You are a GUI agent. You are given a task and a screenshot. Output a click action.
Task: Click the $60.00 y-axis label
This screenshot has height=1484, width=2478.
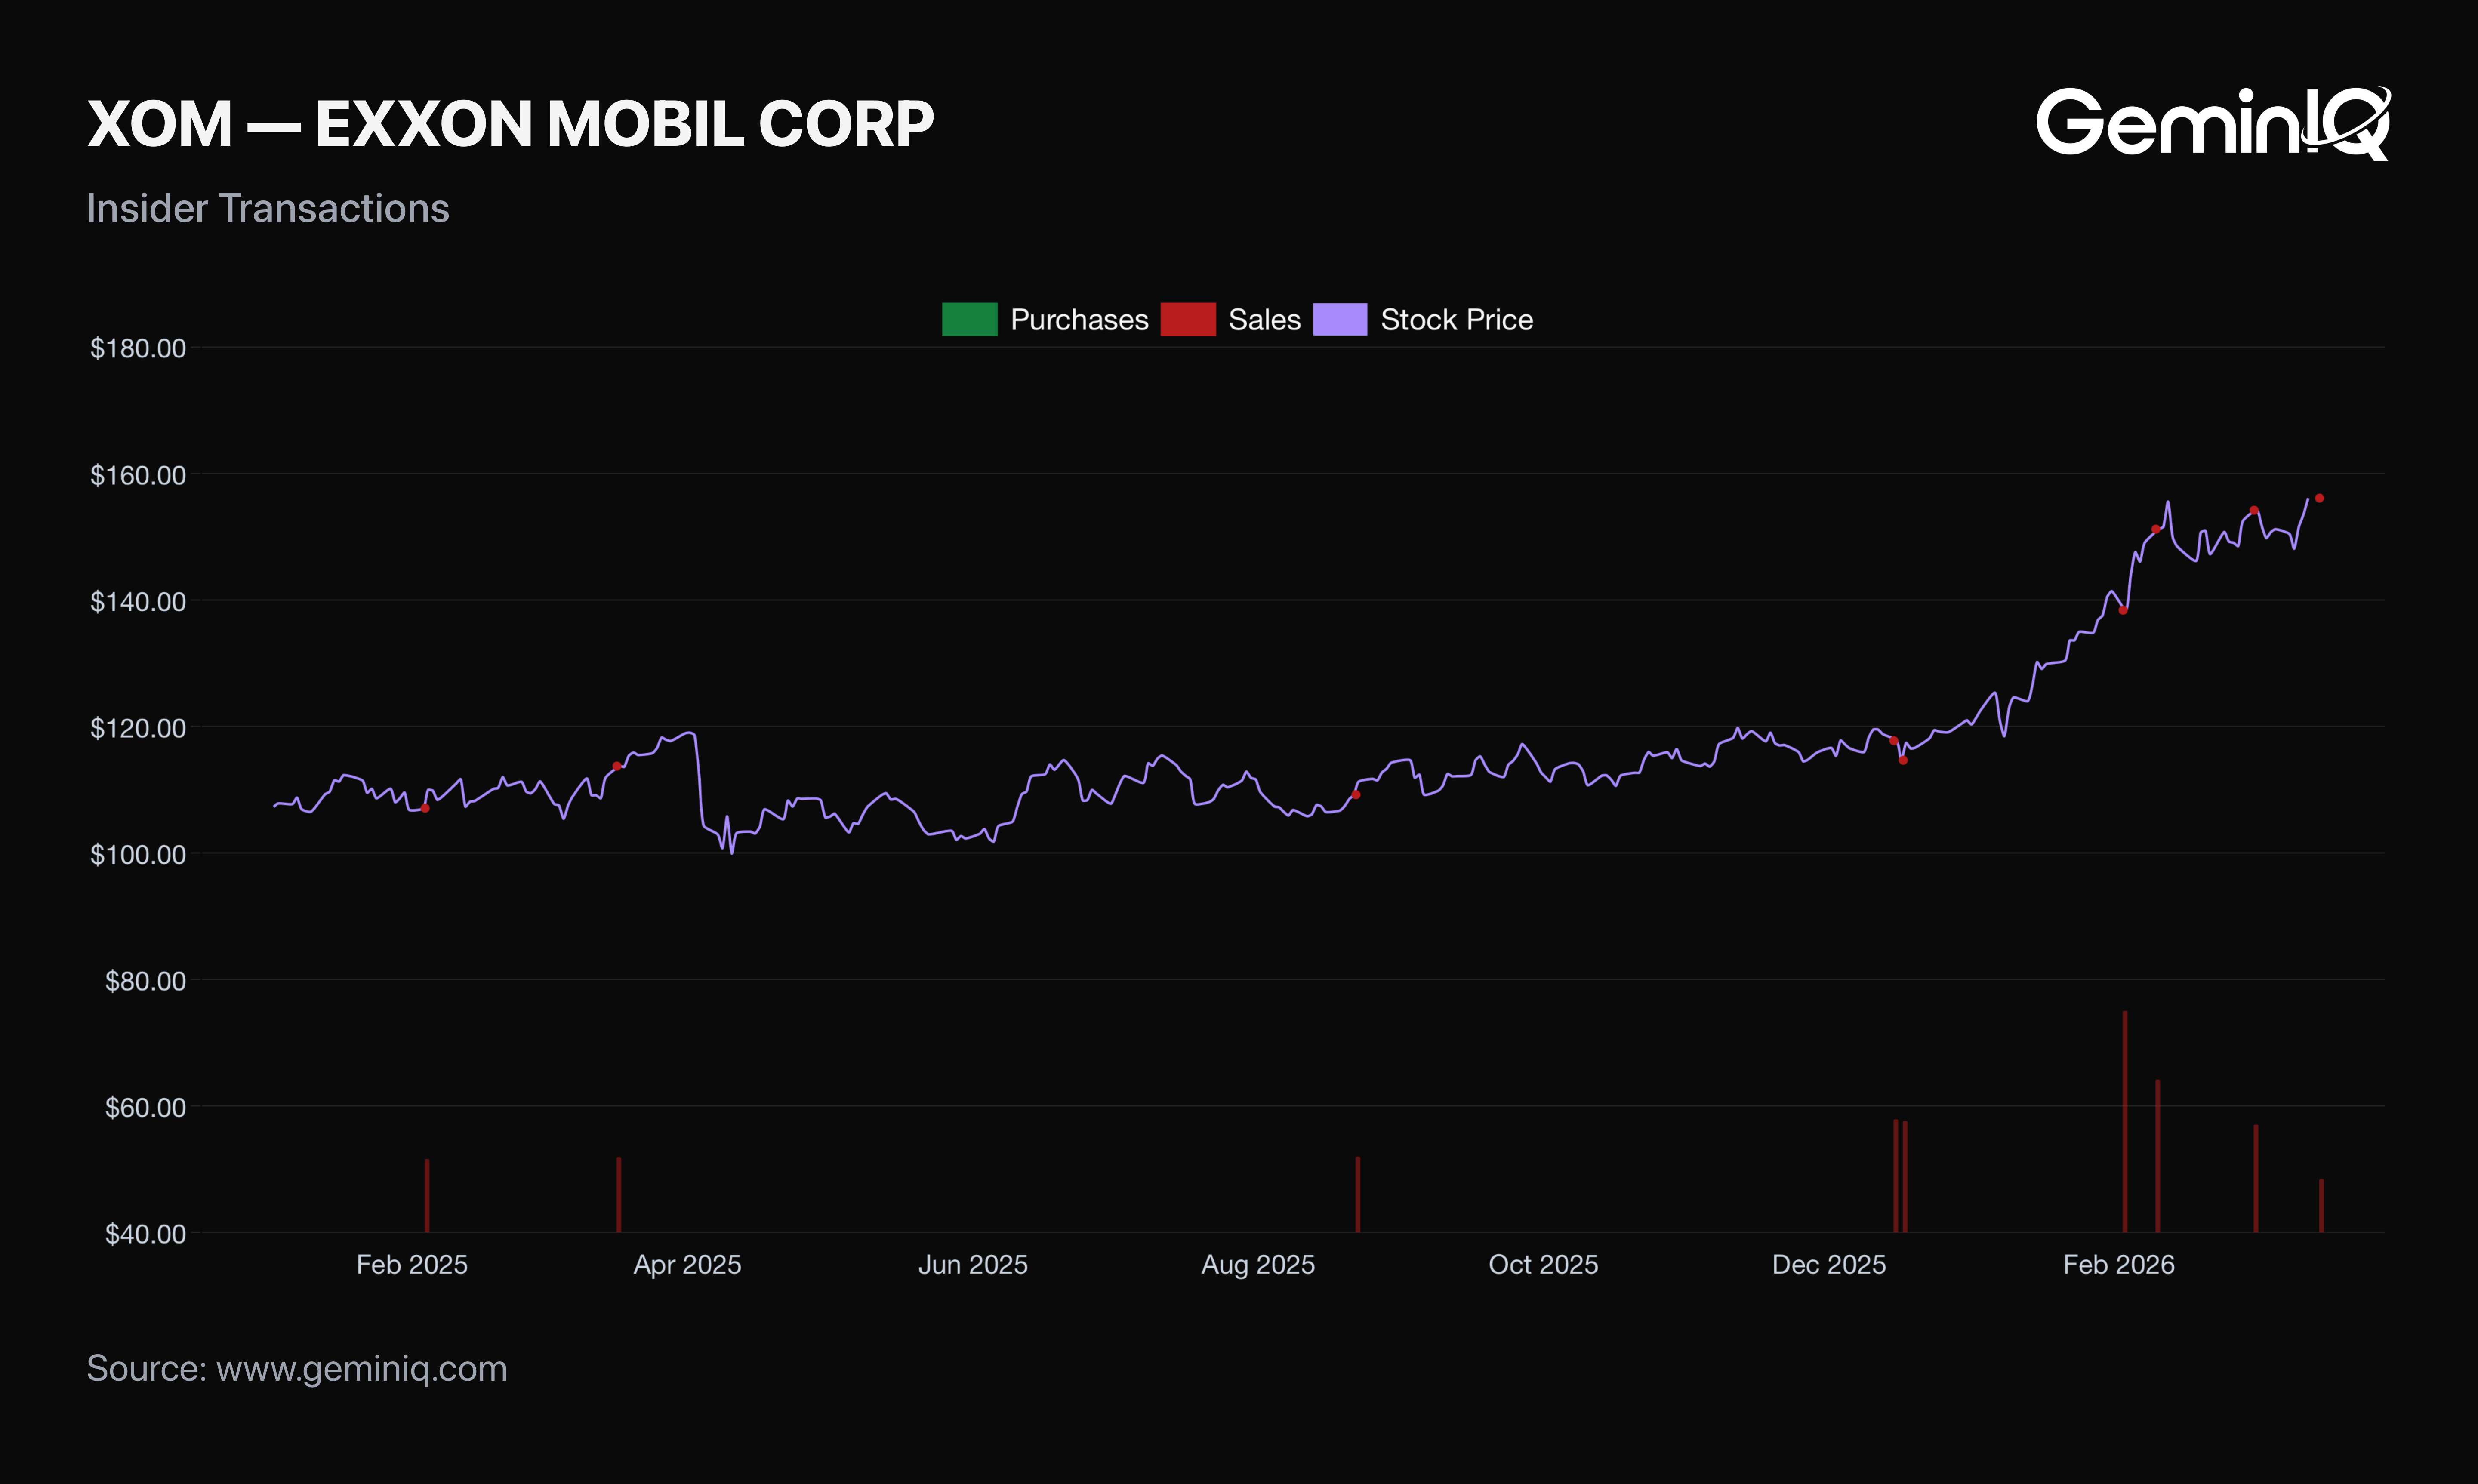tap(146, 1107)
